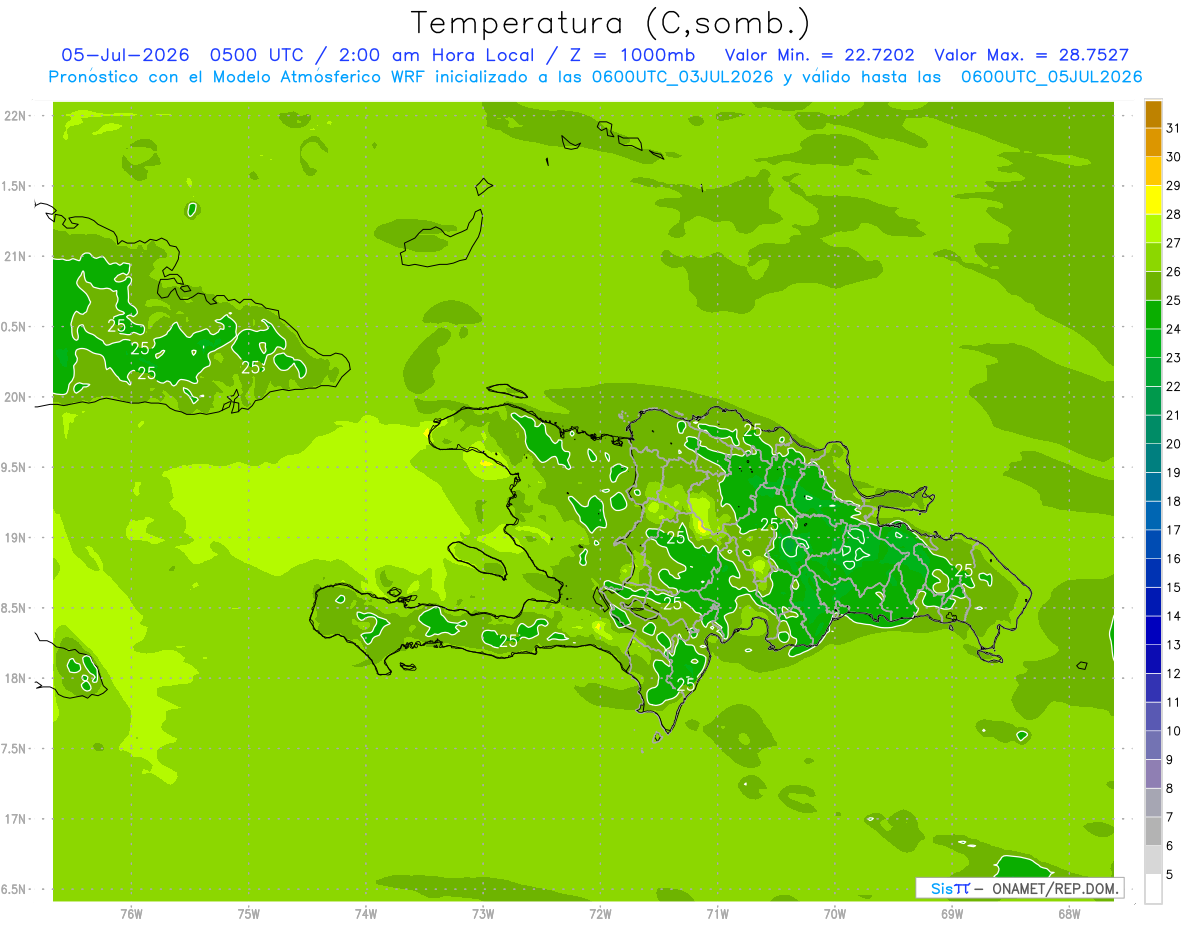Click the '19N' latitude label

(x=16, y=538)
